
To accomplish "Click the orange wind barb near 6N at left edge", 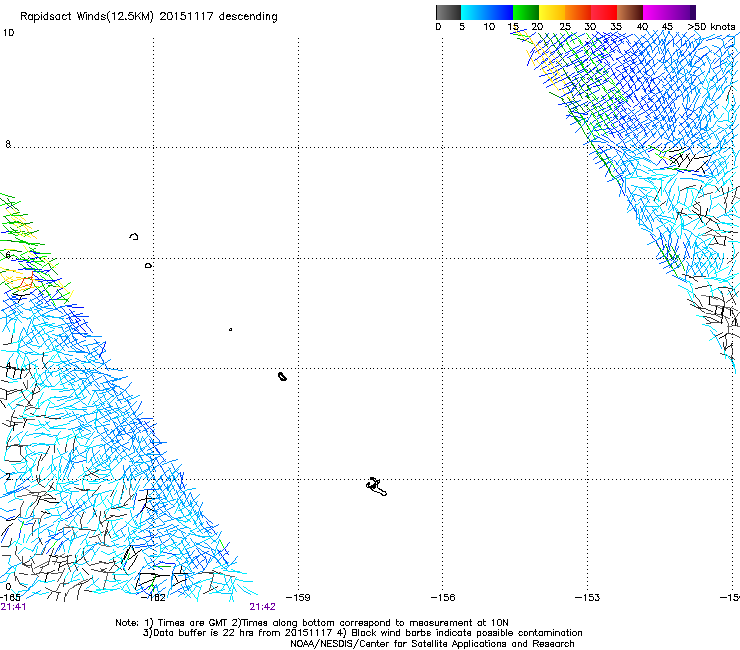I will (27, 281).
